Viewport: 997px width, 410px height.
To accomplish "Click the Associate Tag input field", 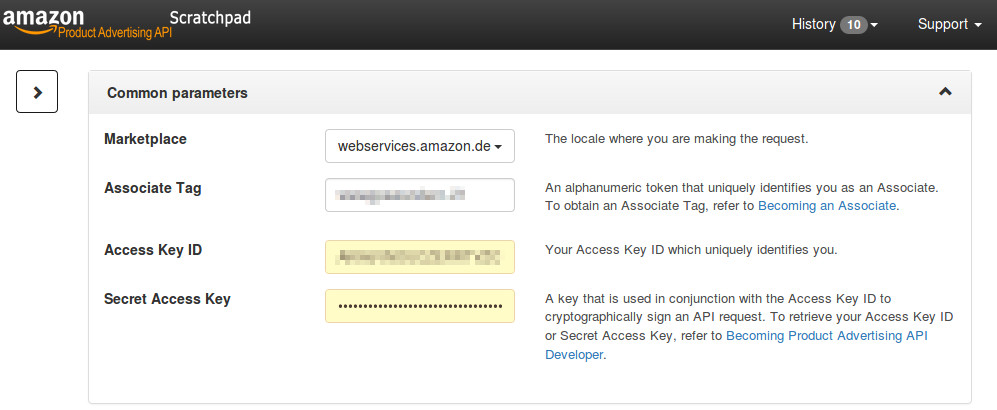I will click(x=420, y=195).
